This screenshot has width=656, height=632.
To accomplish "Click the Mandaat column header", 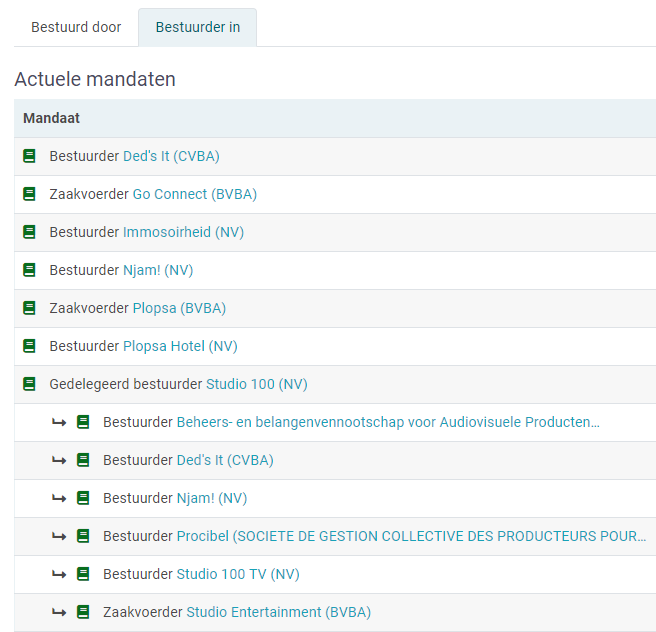I will point(51,118).
